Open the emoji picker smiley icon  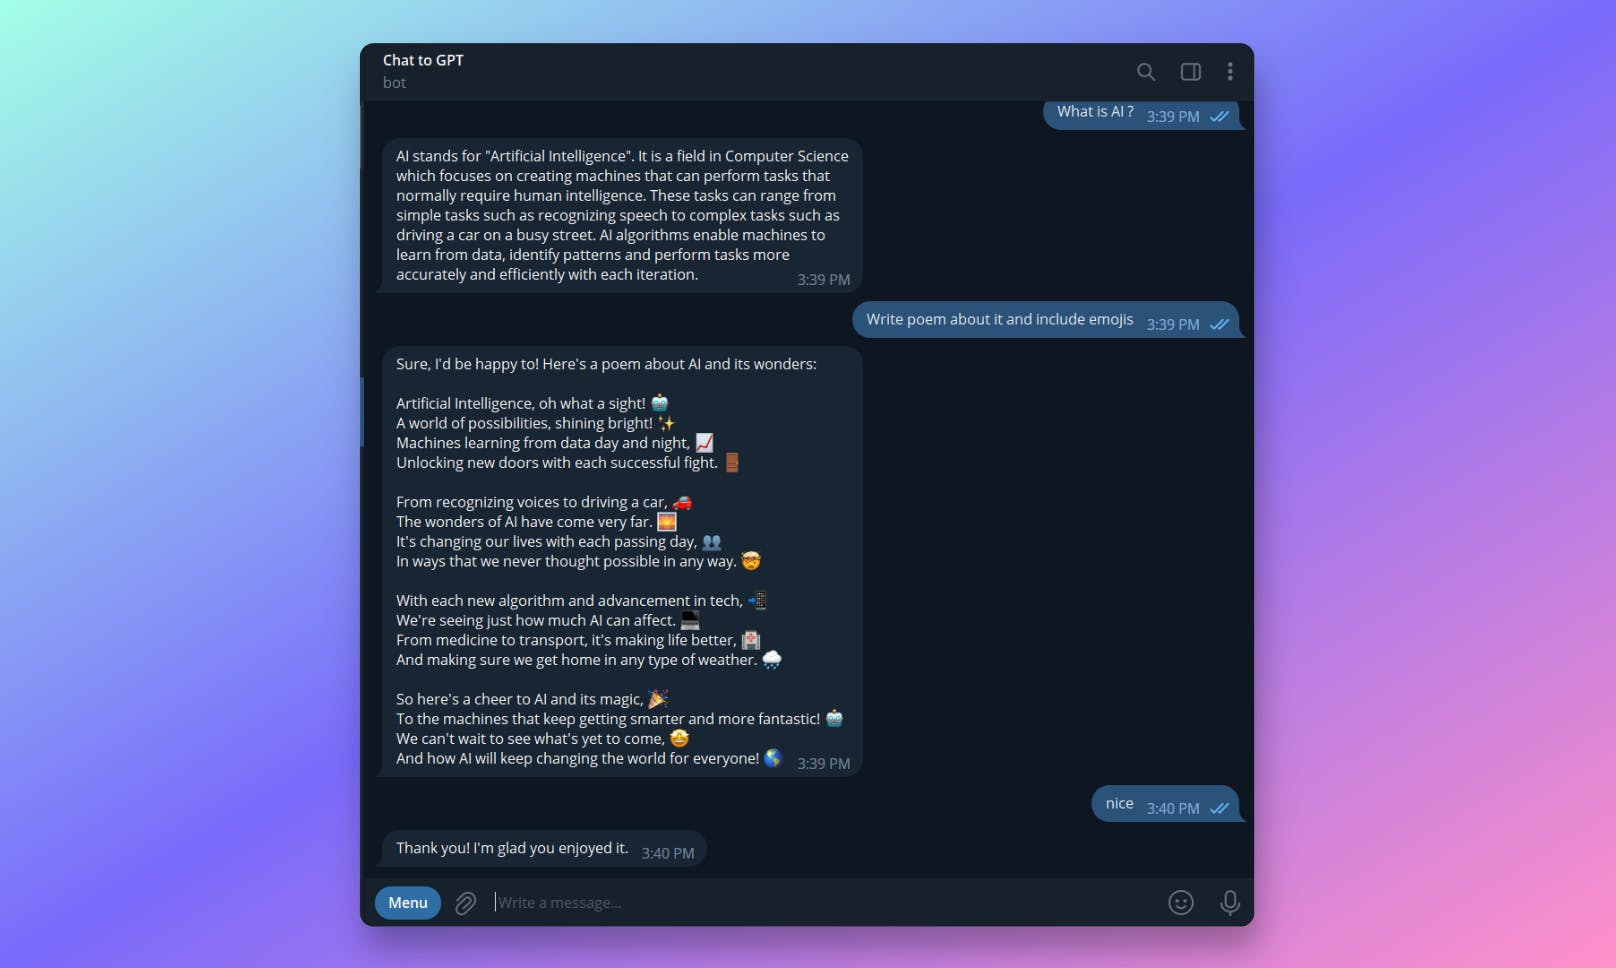[x=1181, y=903]
